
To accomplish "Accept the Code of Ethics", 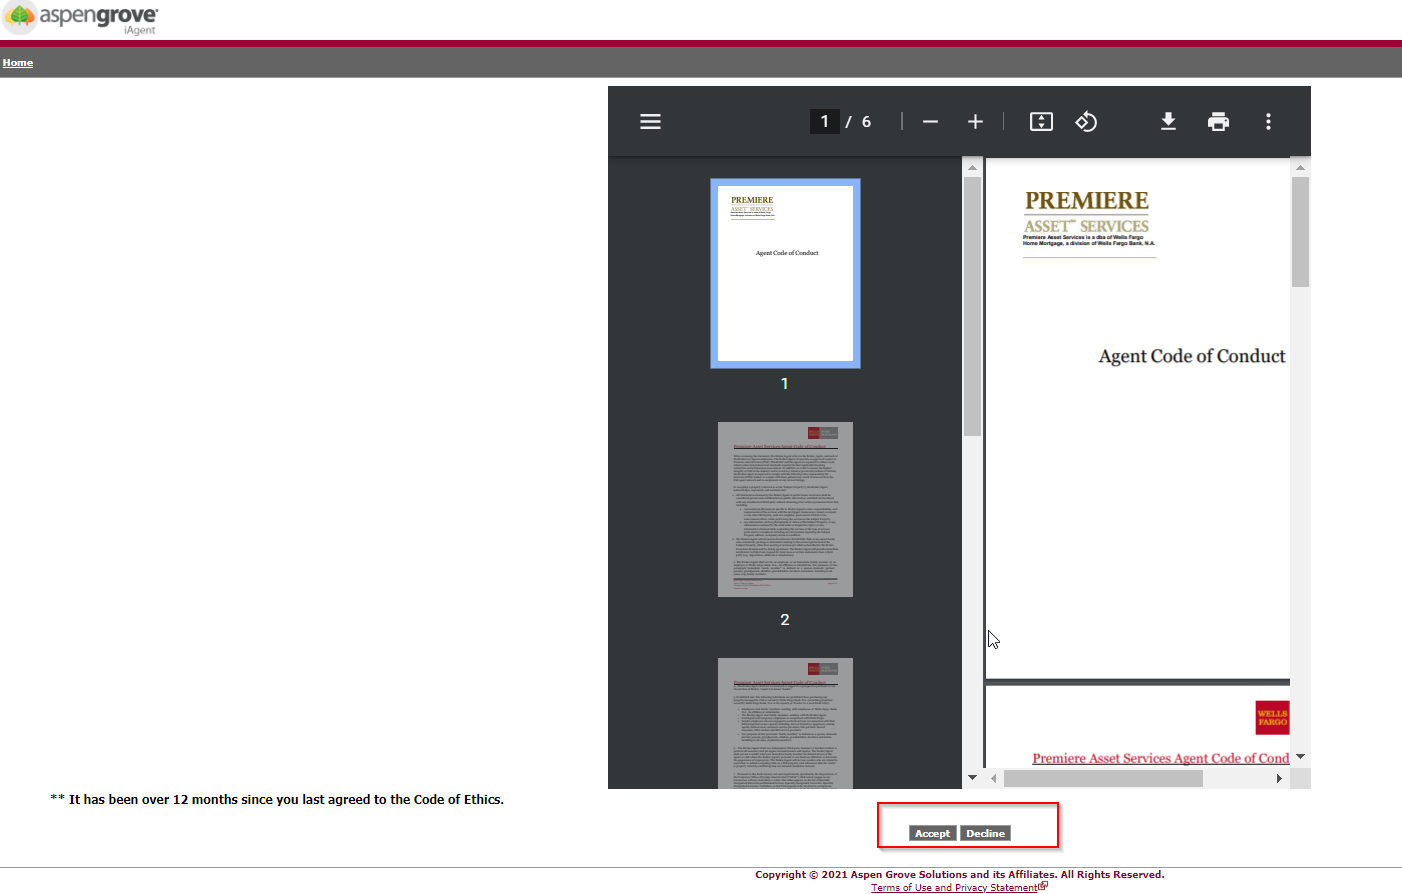I will click(x=932, y=833).
